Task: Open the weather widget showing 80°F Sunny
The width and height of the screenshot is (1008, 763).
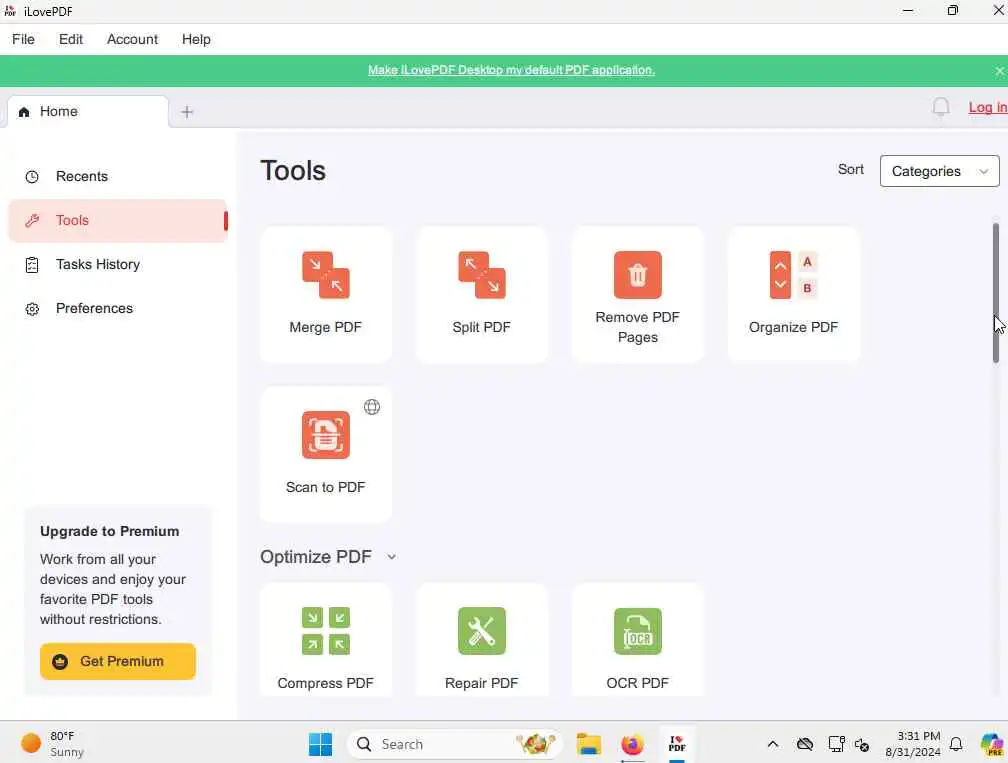Action: [x=53, y=744]
